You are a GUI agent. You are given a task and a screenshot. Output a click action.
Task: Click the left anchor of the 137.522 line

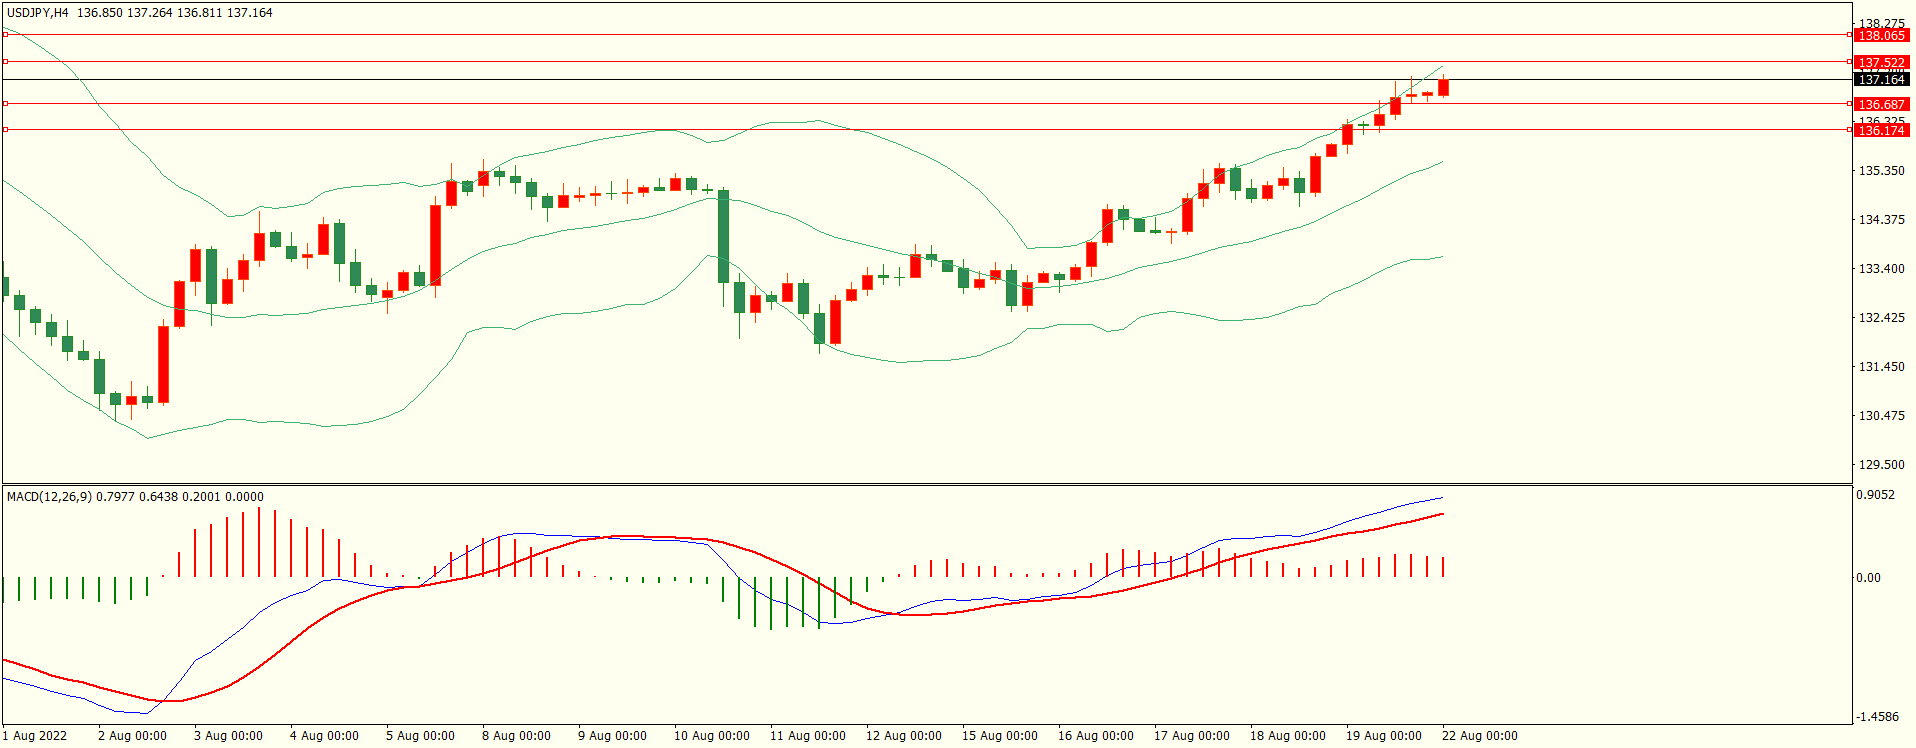pos(5,62)
